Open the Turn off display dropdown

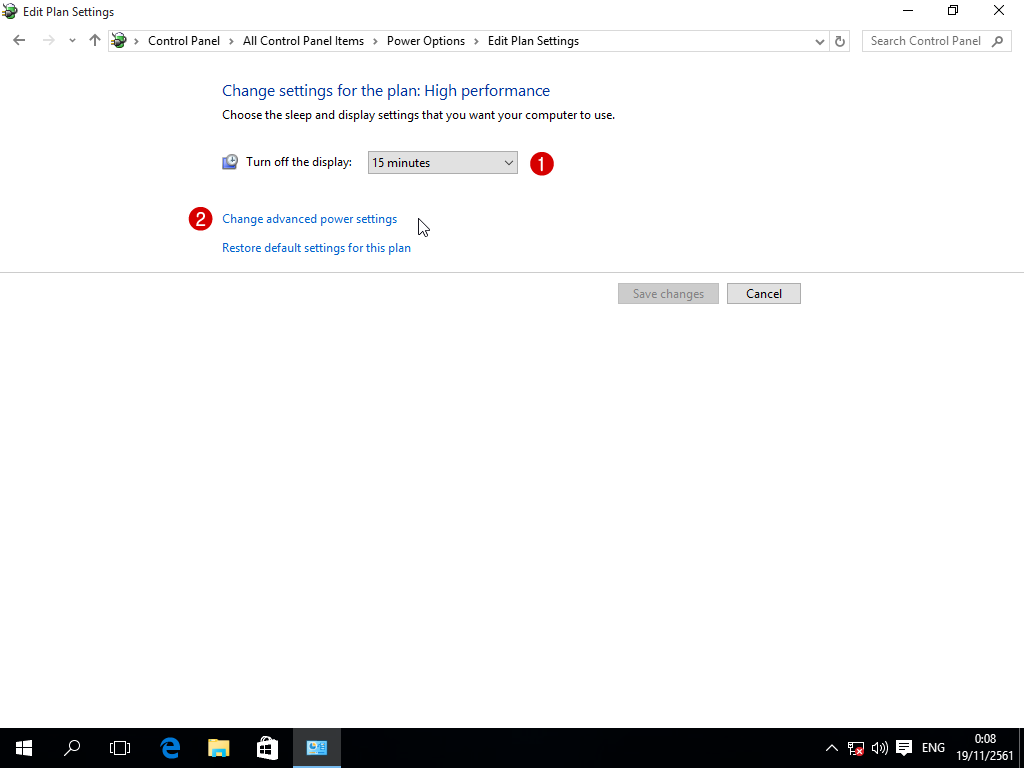pos(442,162)
